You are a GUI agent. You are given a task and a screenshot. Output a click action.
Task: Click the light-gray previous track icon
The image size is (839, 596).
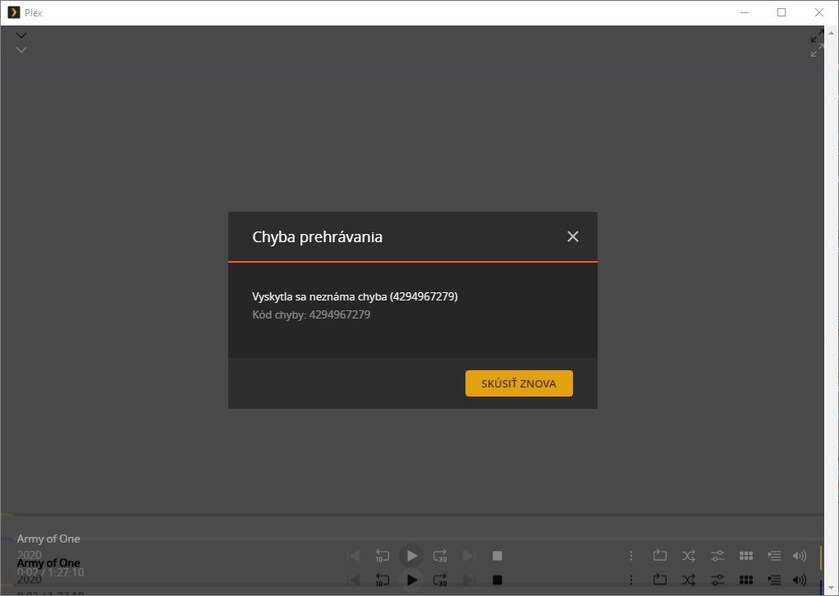point(354,556)
